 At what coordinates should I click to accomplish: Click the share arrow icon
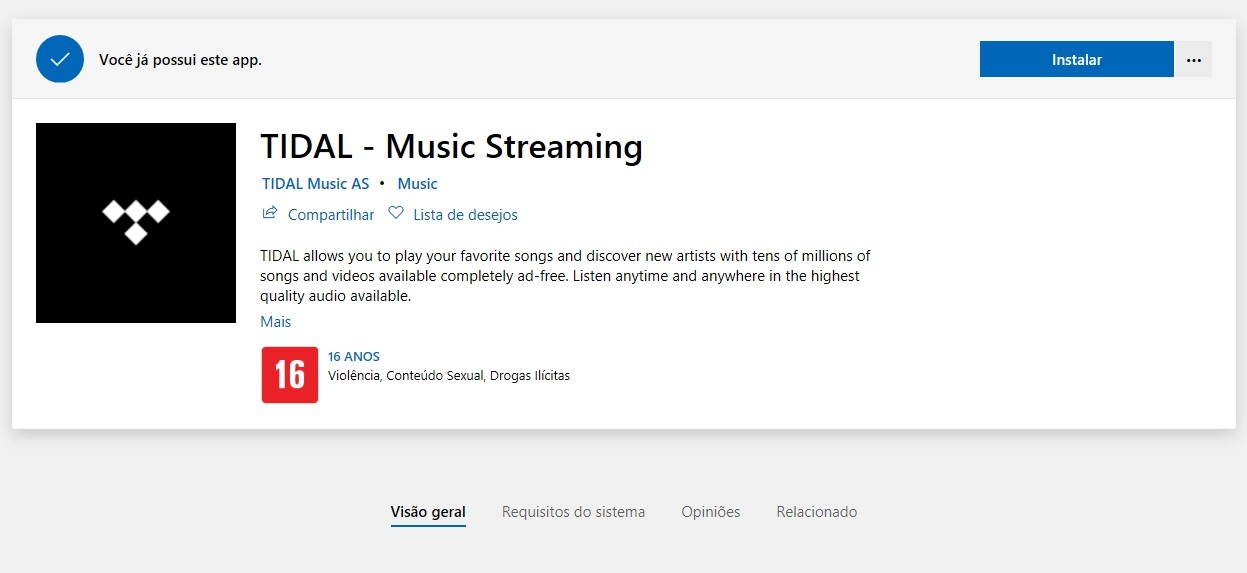[270, 213]
